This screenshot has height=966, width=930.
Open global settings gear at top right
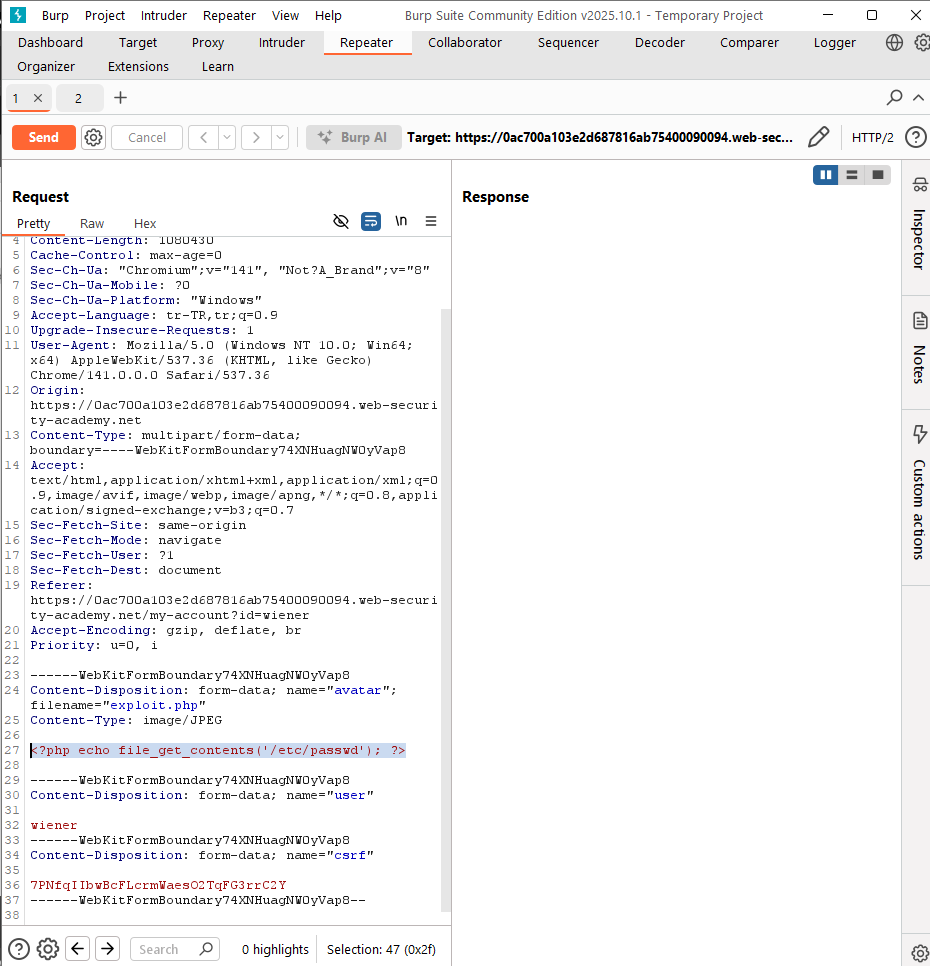[921, 43]
